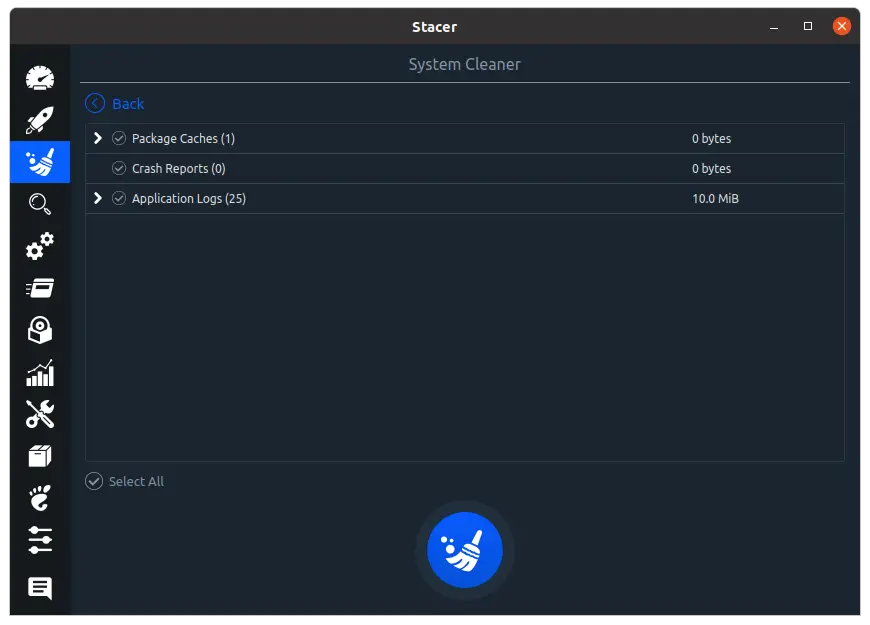Open the Processes sidebar page
870x625 pixels.
click(40, 288)
